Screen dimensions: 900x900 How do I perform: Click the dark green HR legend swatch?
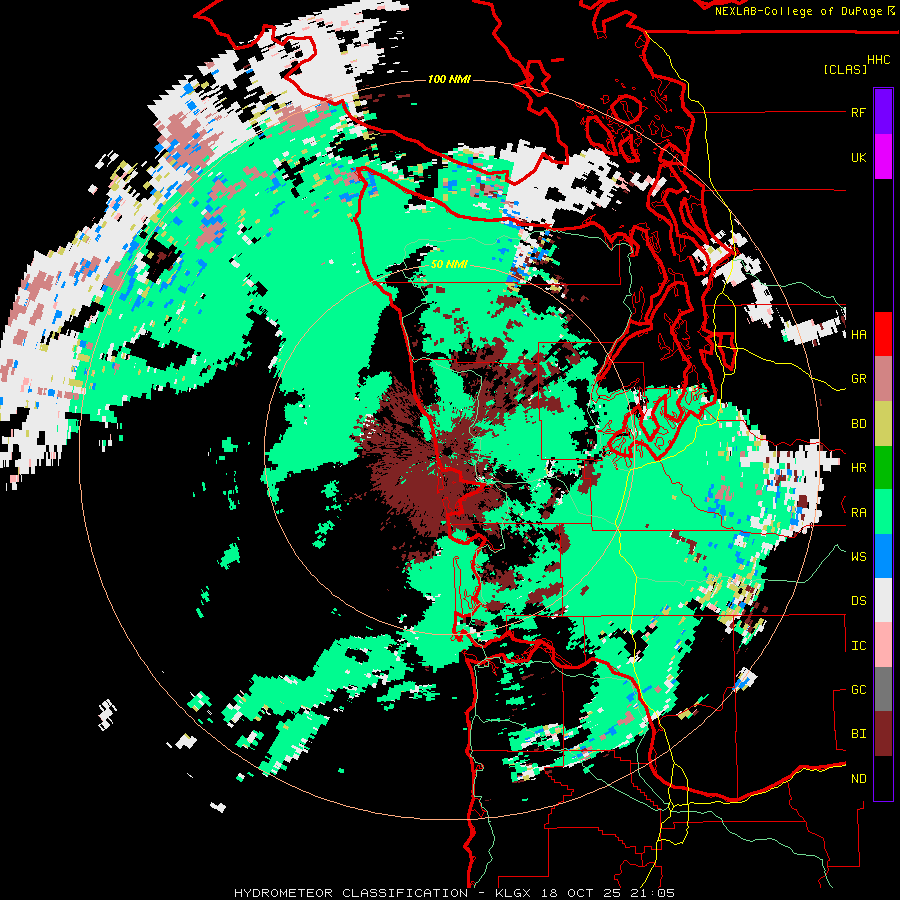[883, 468]
